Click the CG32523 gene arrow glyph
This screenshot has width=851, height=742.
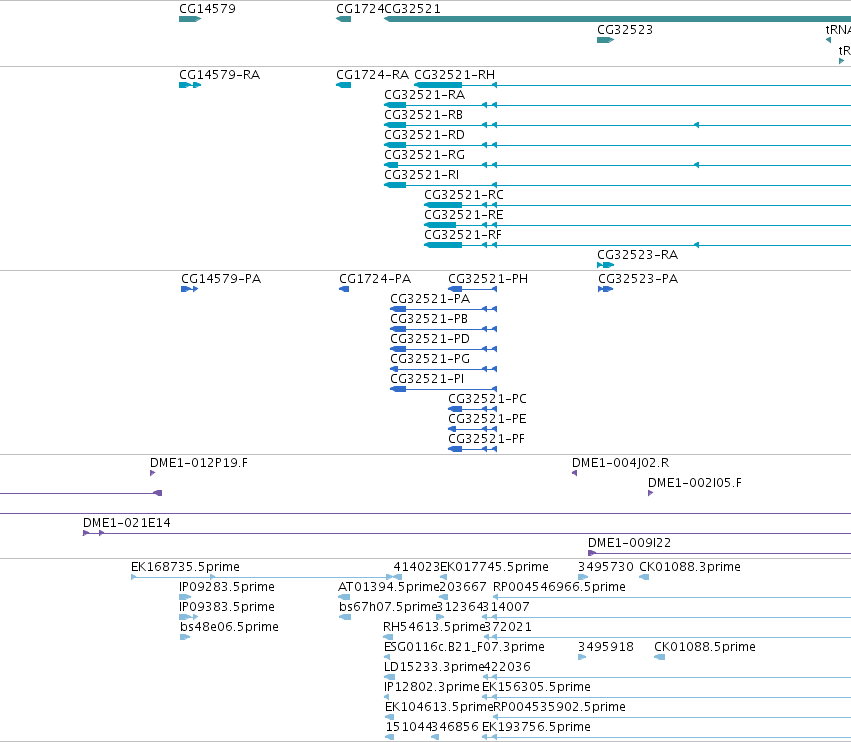tap(606, 40)
